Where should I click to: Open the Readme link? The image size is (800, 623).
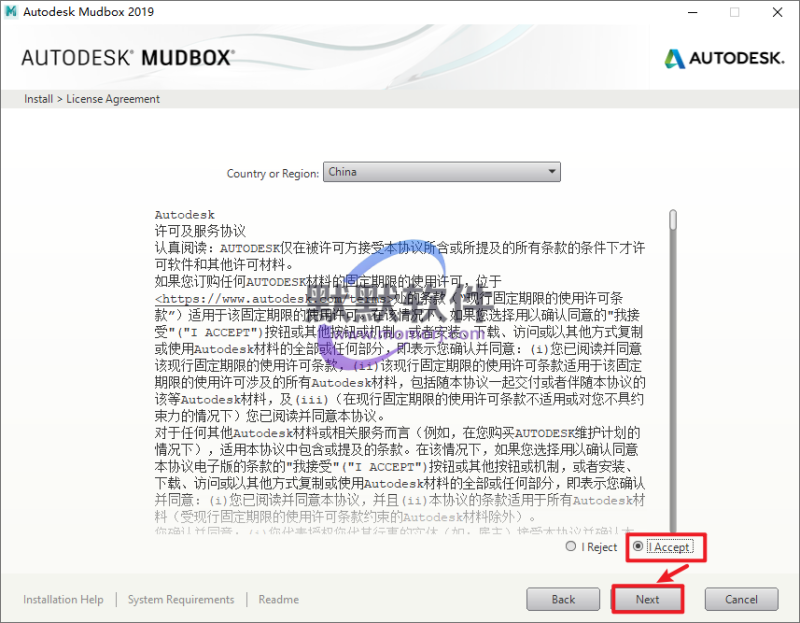pos(278,600)
